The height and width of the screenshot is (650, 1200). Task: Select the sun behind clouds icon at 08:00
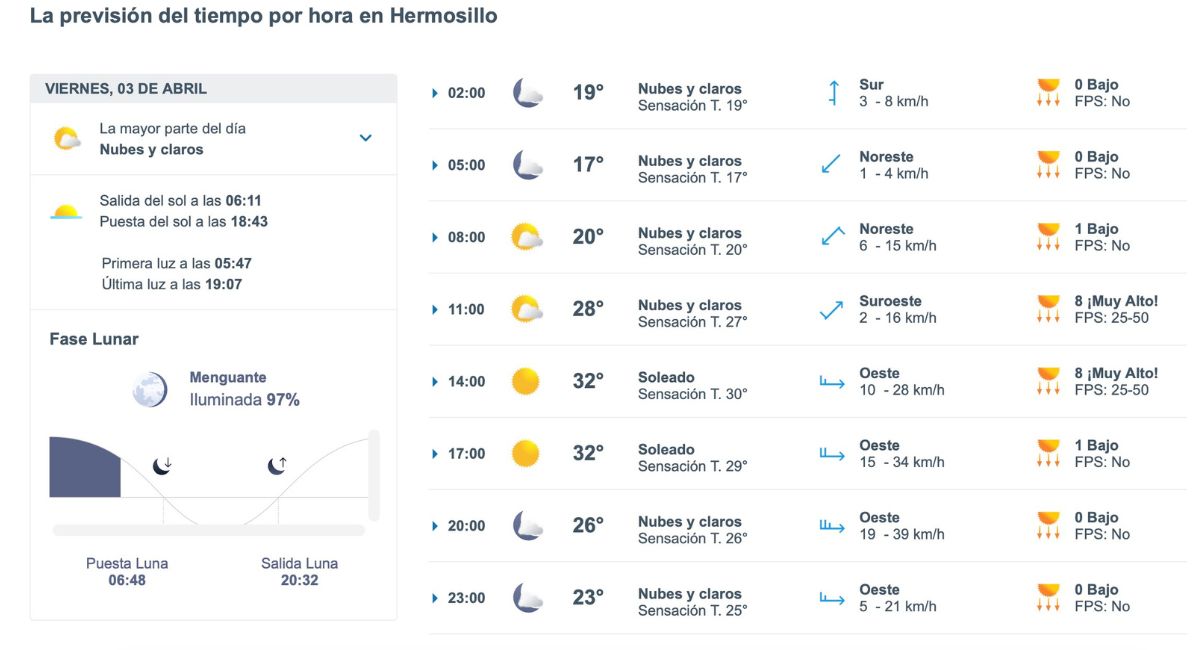point(528,236)
